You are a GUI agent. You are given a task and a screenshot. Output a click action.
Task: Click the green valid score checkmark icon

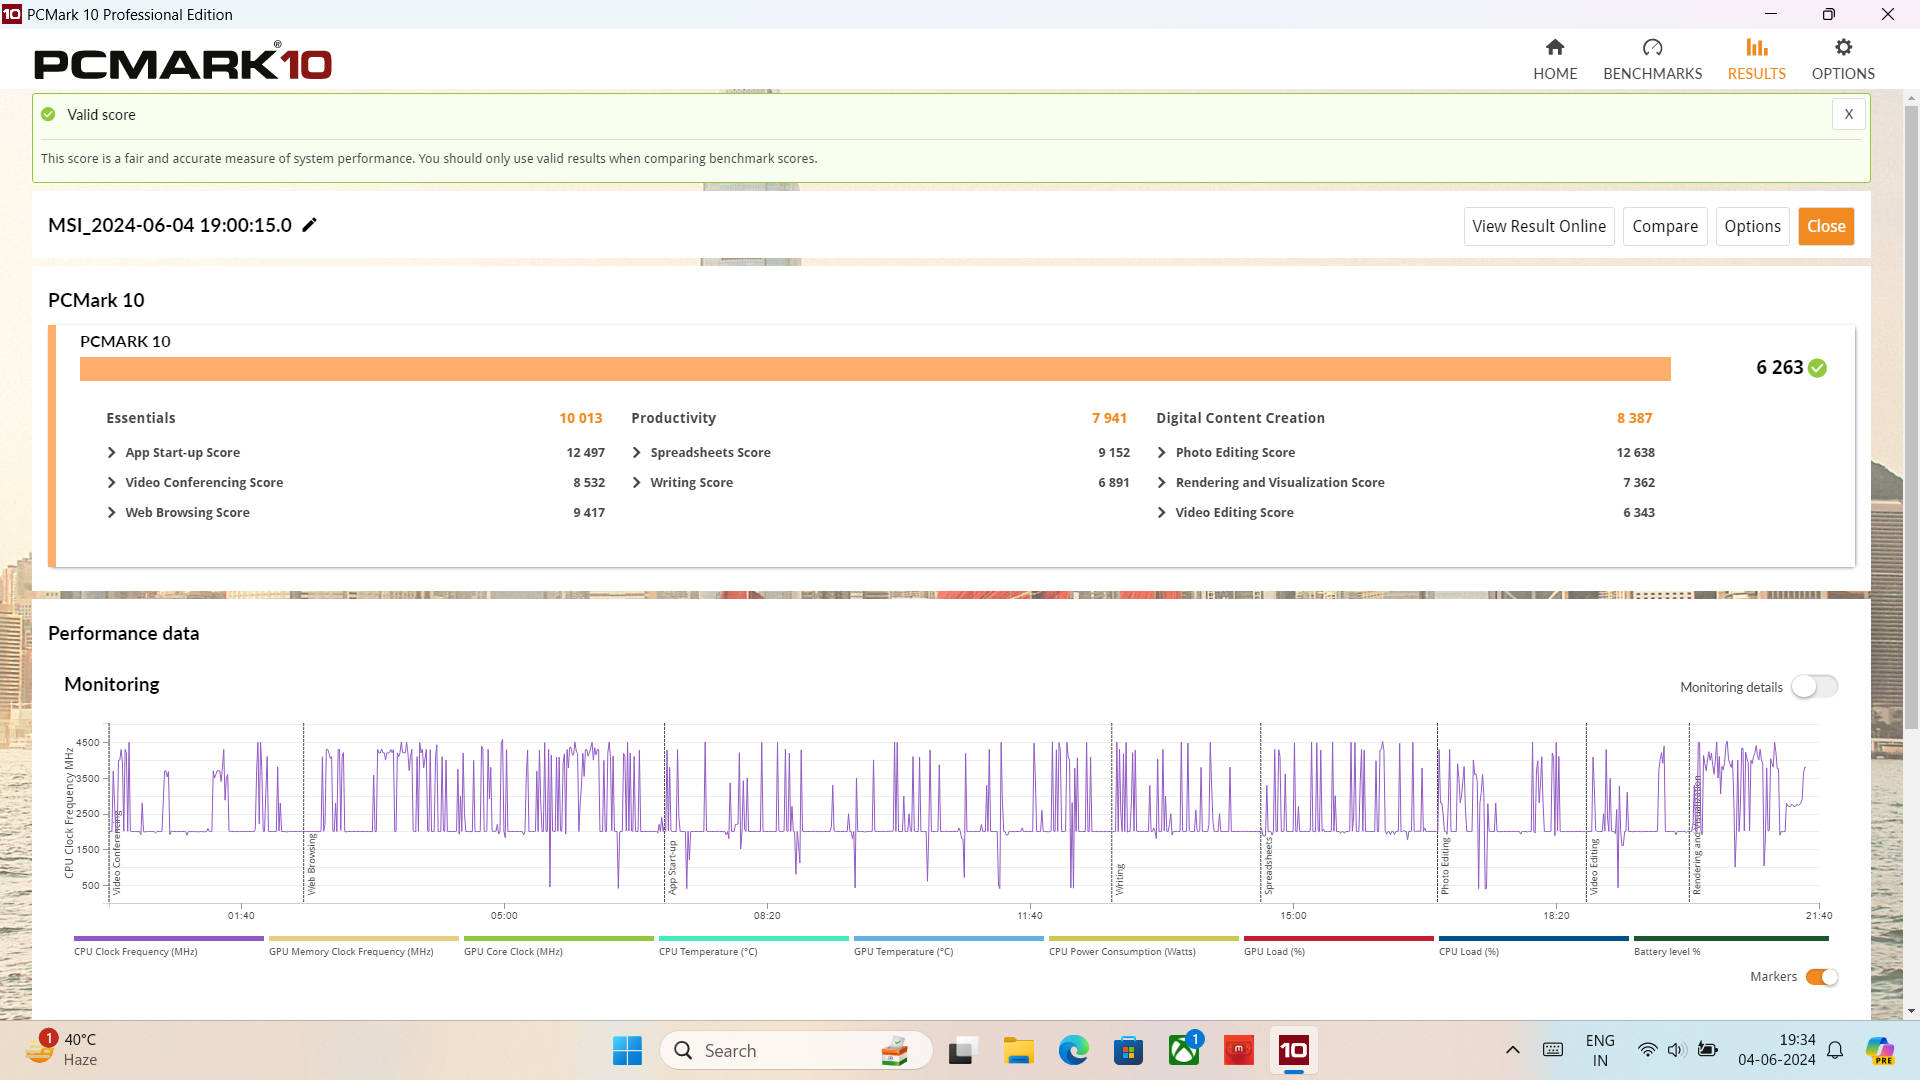tap(1818, 368)
